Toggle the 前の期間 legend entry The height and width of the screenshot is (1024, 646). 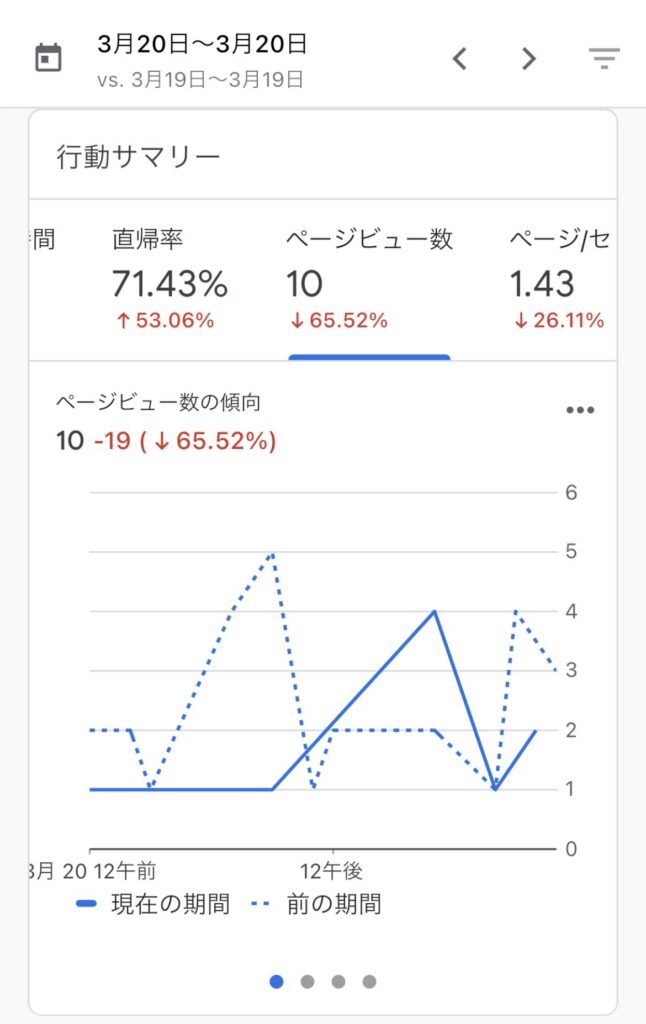(x=316, y=904)
